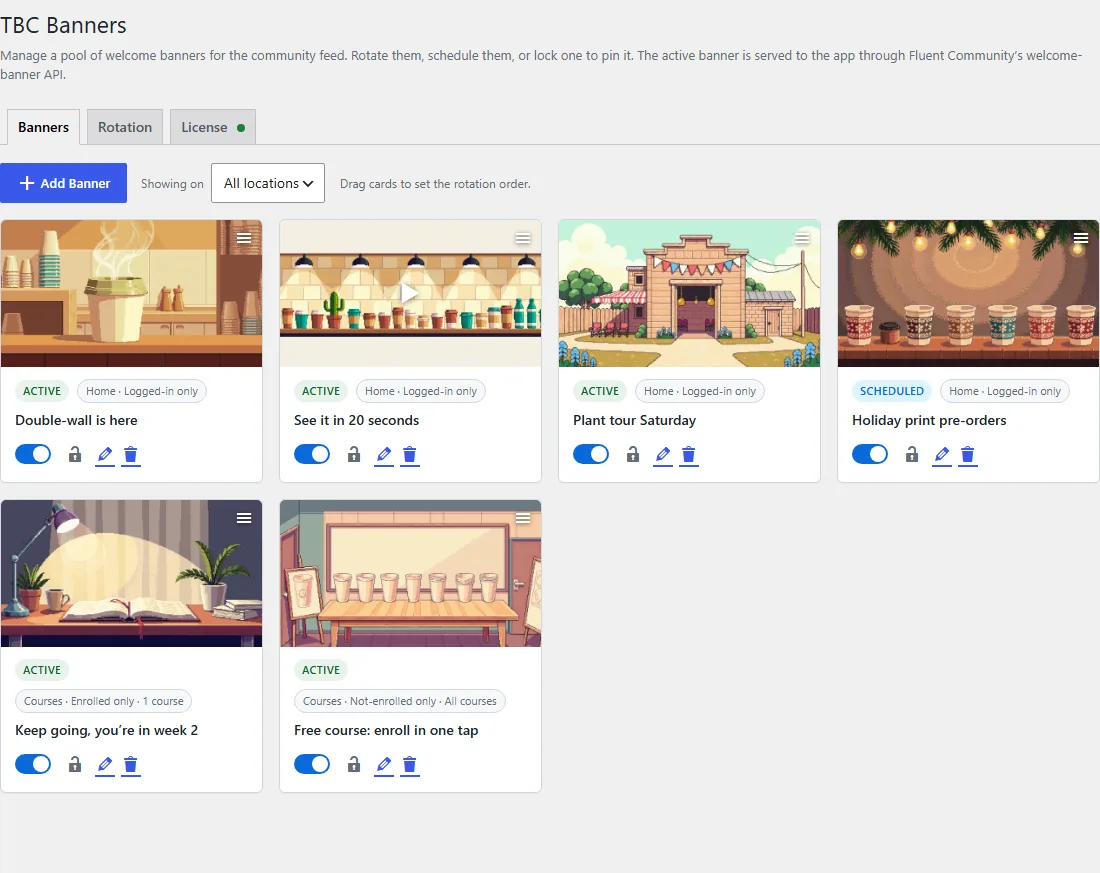Open the 'All locations' dropdown
Viewport: 1100px width, 873px height.
(268, 183)
